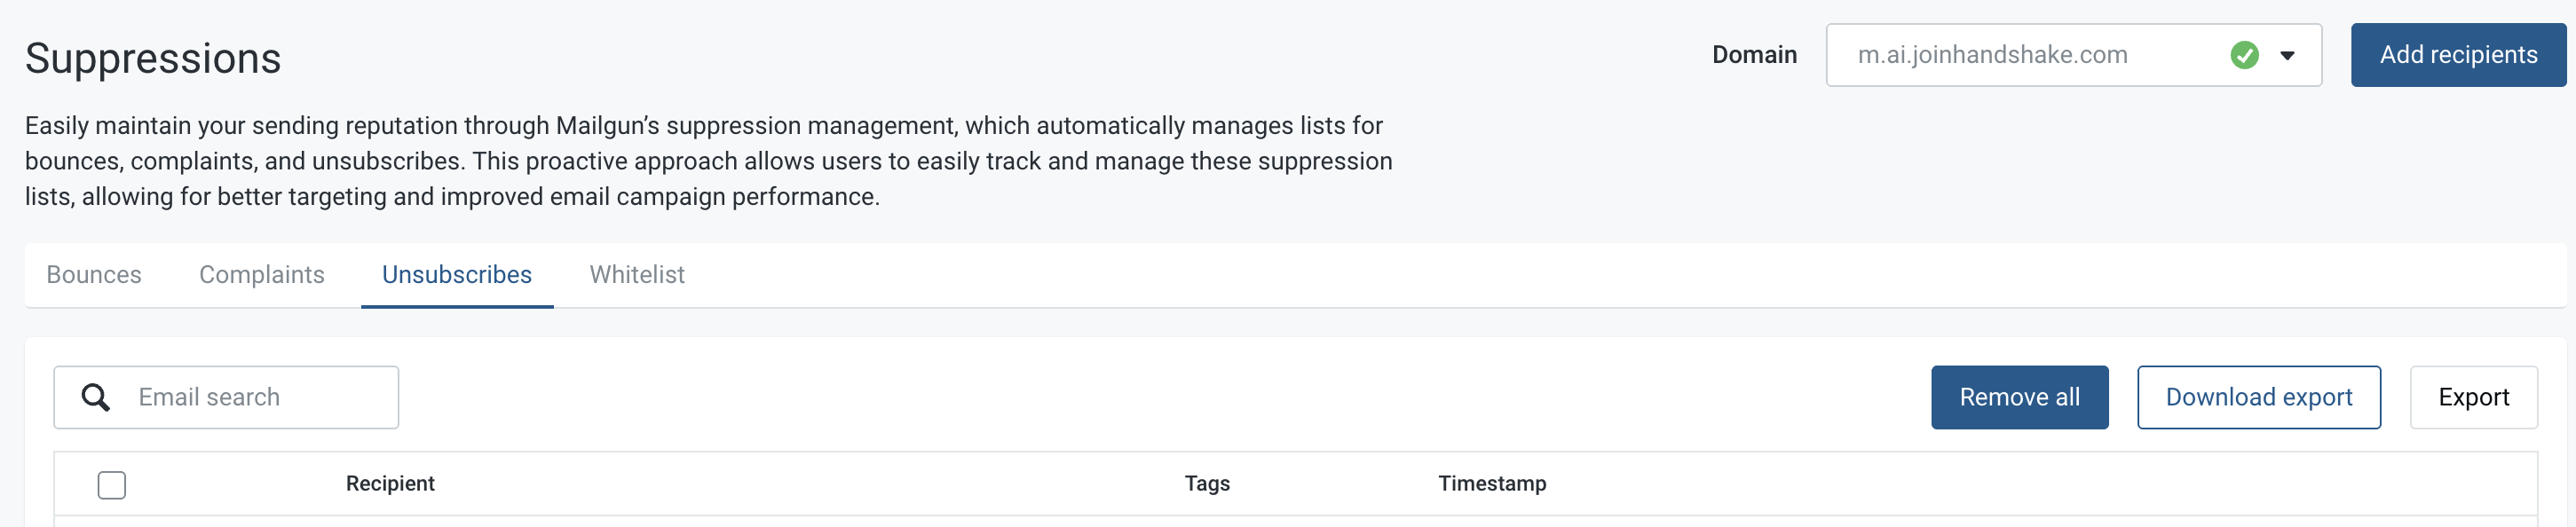Click the Download export button
Screen dimensions: 2576x527
[2258, 397]
